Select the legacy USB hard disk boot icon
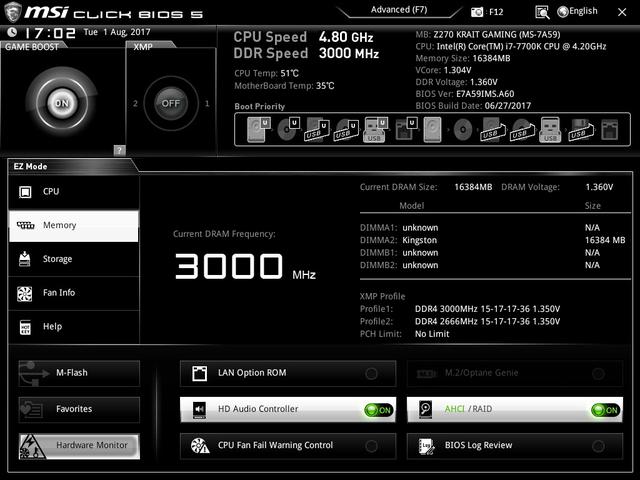This screenshot has height=480, width=640. coord(492,129)
